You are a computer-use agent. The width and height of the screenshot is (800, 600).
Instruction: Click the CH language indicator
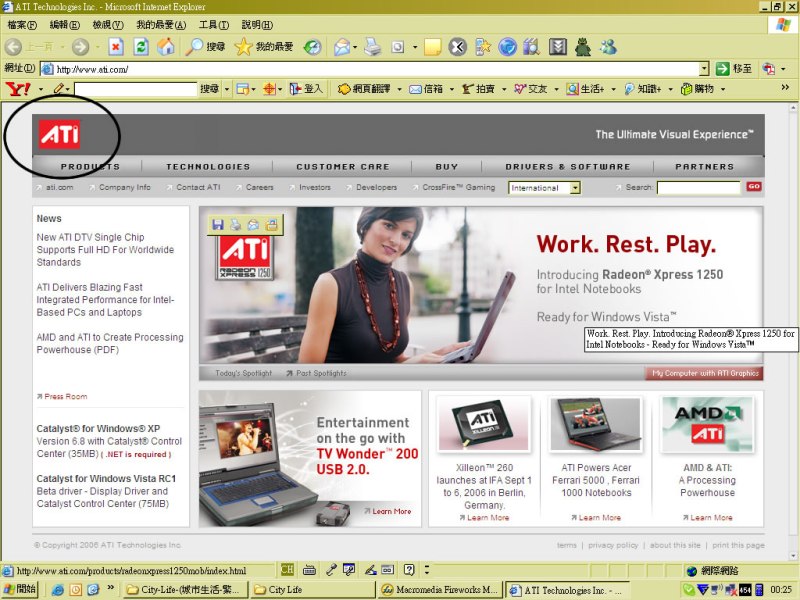pos(287,569)
